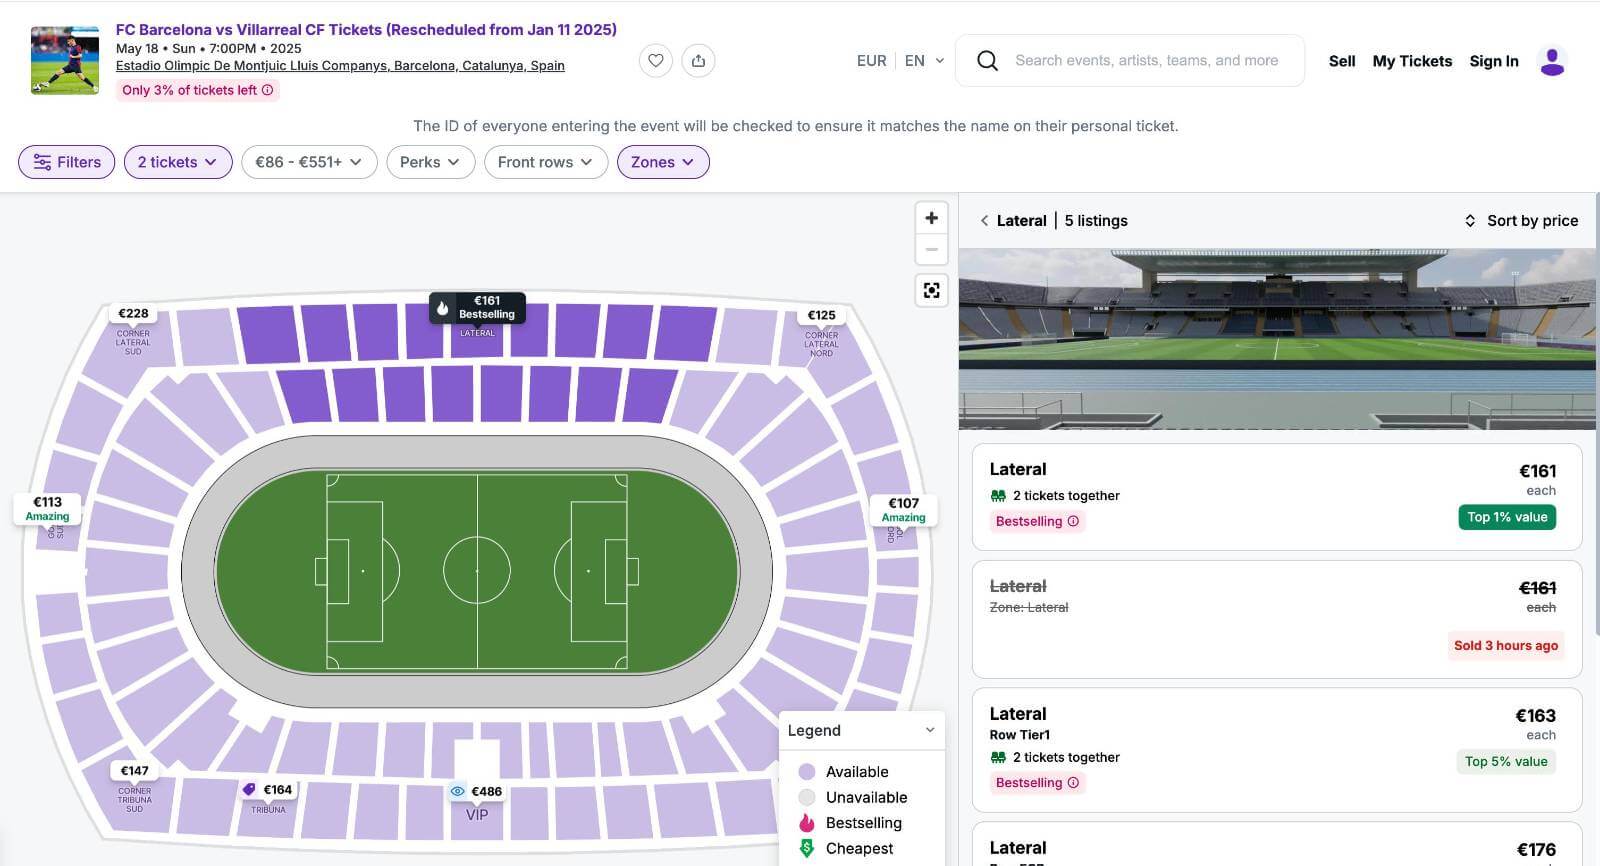Screen dimensions: 1600x866
Task: Open My Tickets in the header
Action: point(1411,61)
